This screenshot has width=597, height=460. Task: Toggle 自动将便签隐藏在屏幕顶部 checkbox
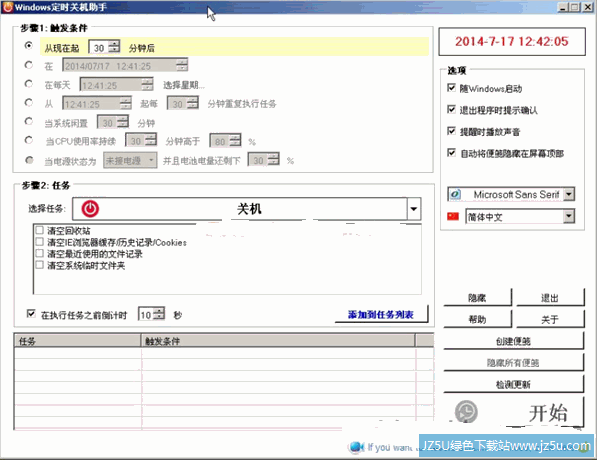[452, 153]
